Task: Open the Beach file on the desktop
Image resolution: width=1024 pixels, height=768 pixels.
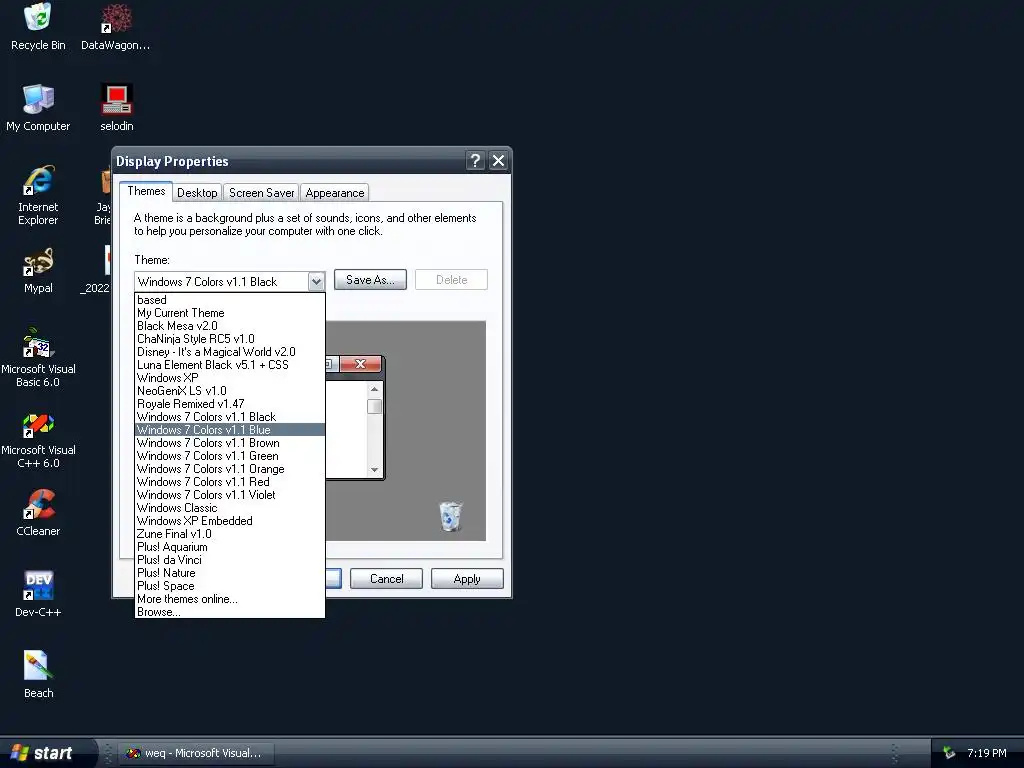Action: point(38,675)
